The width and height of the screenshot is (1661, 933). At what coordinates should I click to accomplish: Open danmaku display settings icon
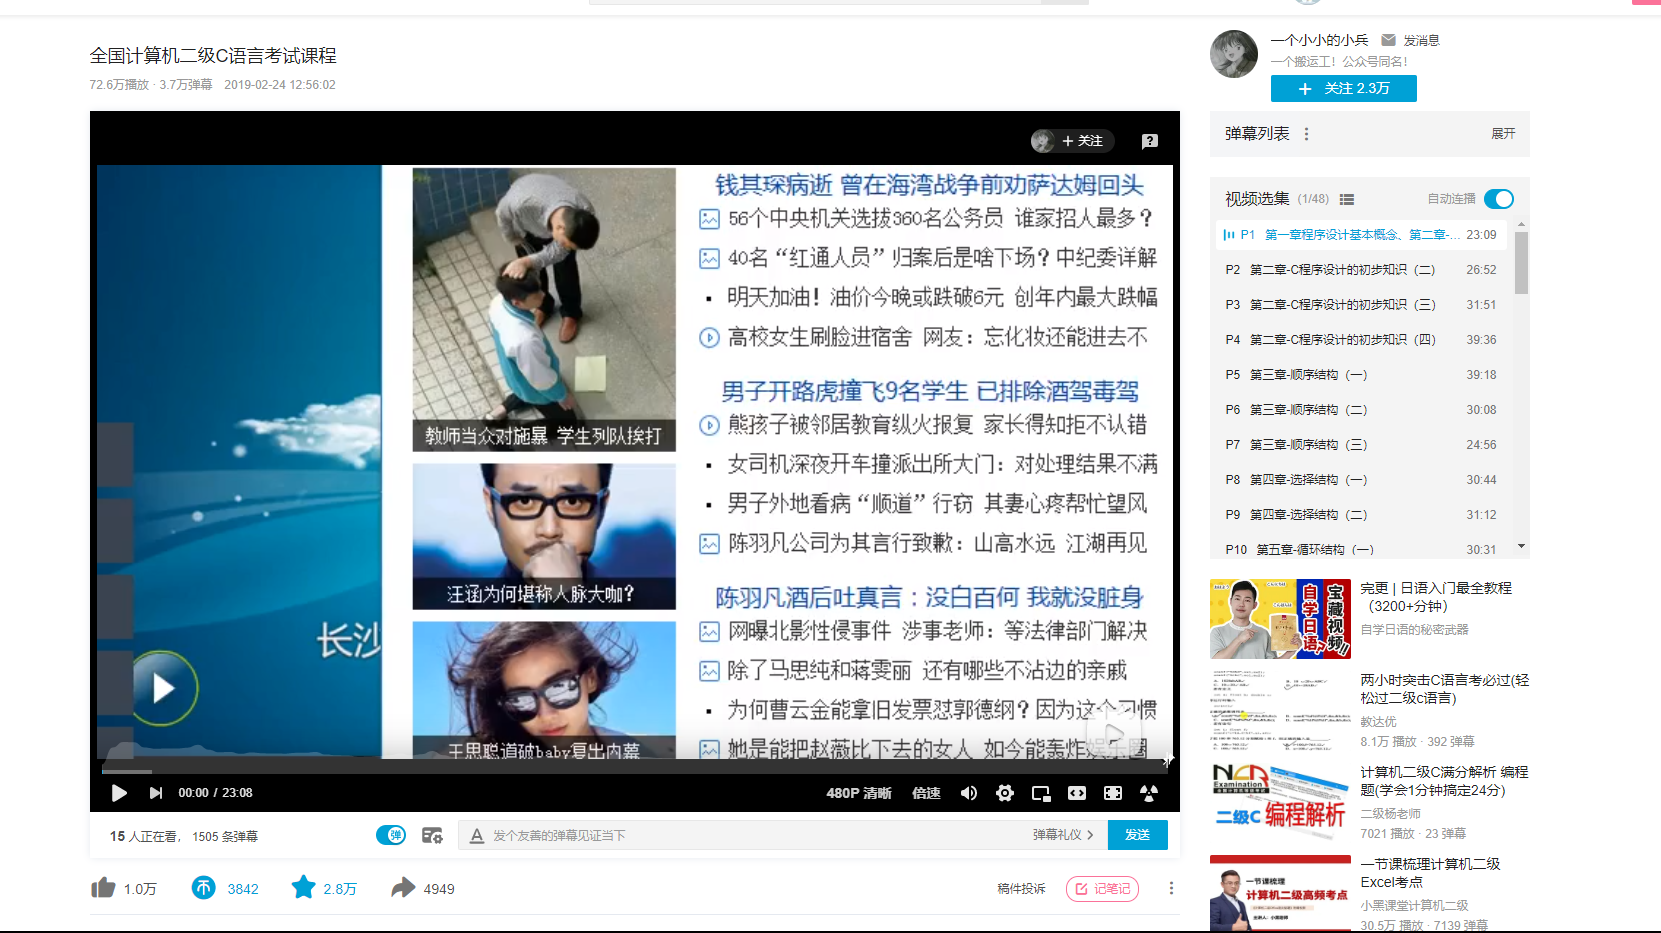[432, 835]
